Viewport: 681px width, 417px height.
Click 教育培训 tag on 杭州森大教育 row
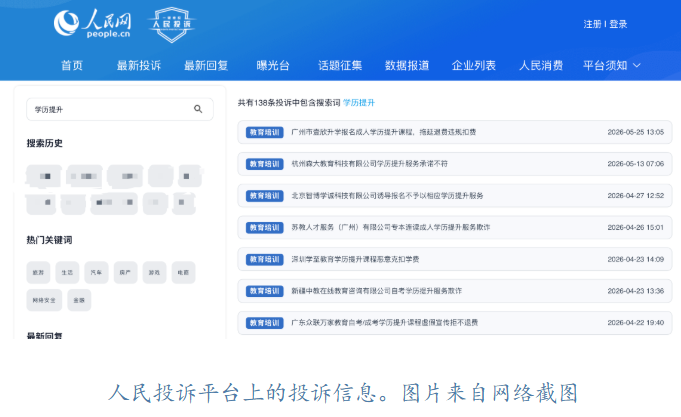[264, 164]
